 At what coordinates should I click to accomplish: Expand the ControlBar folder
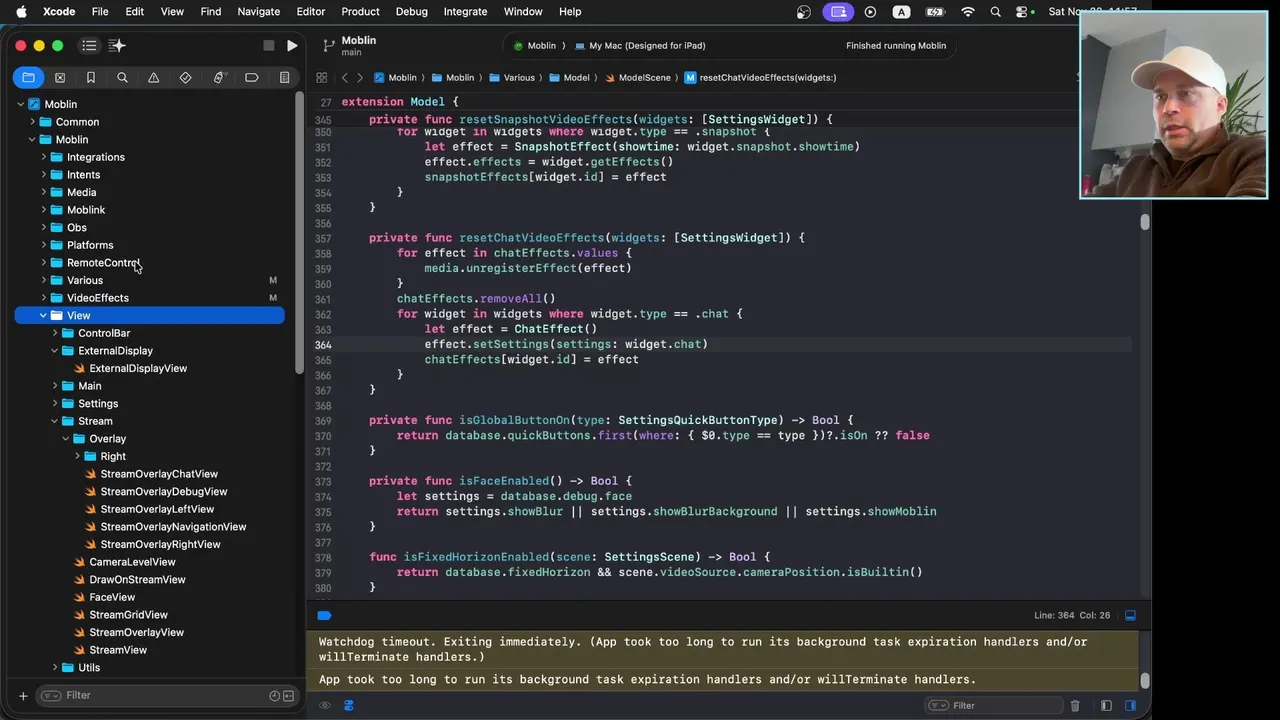click(x=55, y=333)
